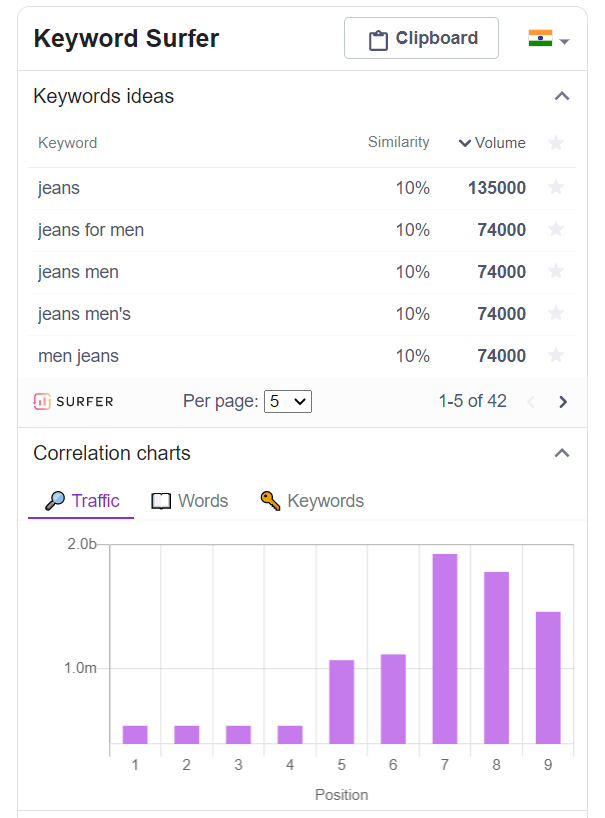Click the position 9 traffic bar
605x818 pixels.
click(548, 678)
